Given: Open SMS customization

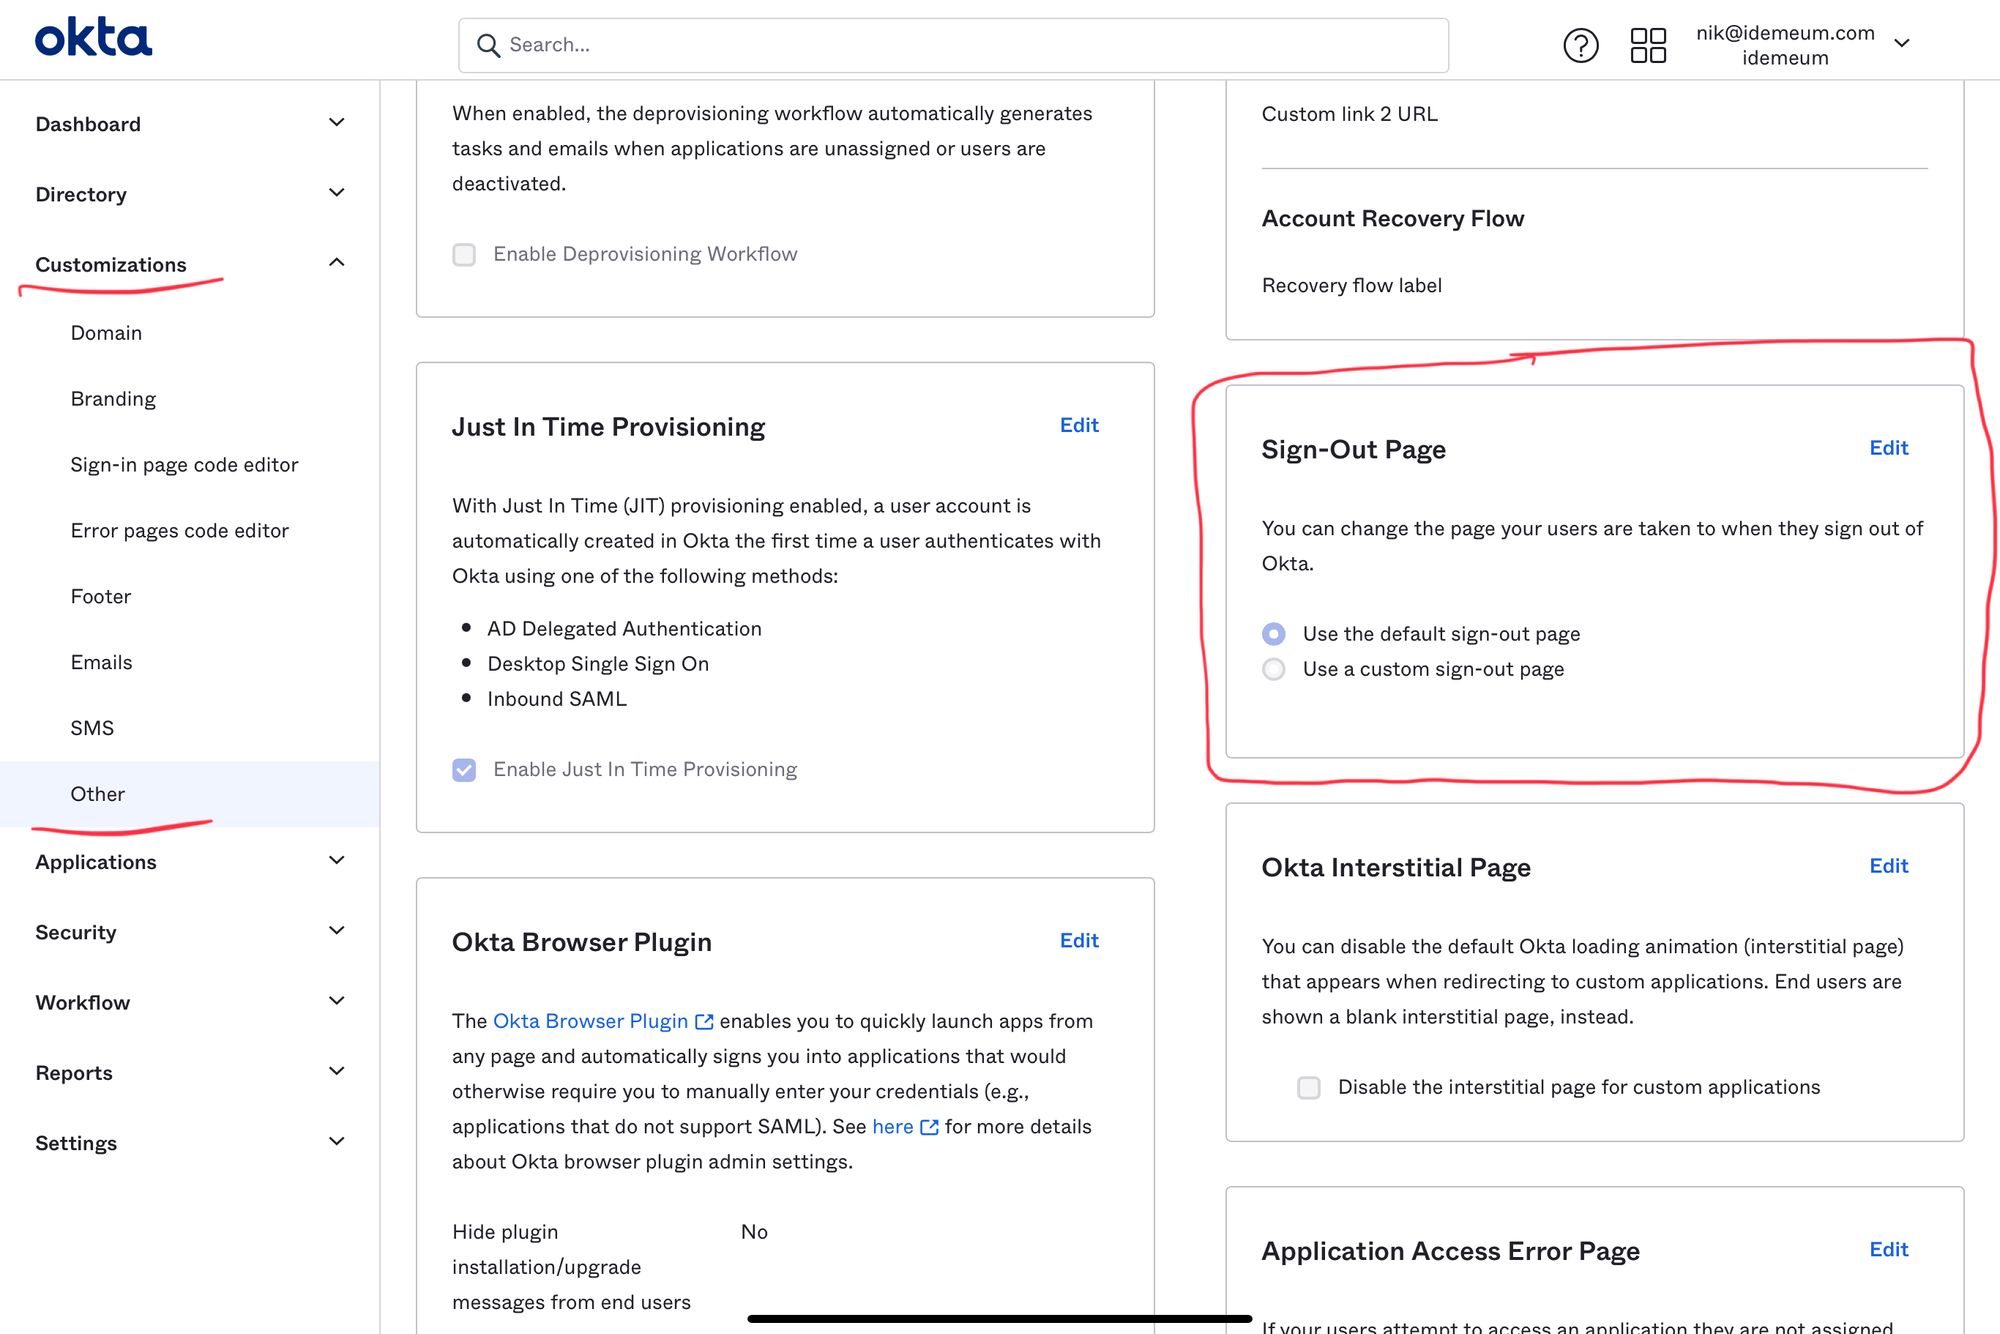Looking at the screenshot, I should click(x=92, y=729).
